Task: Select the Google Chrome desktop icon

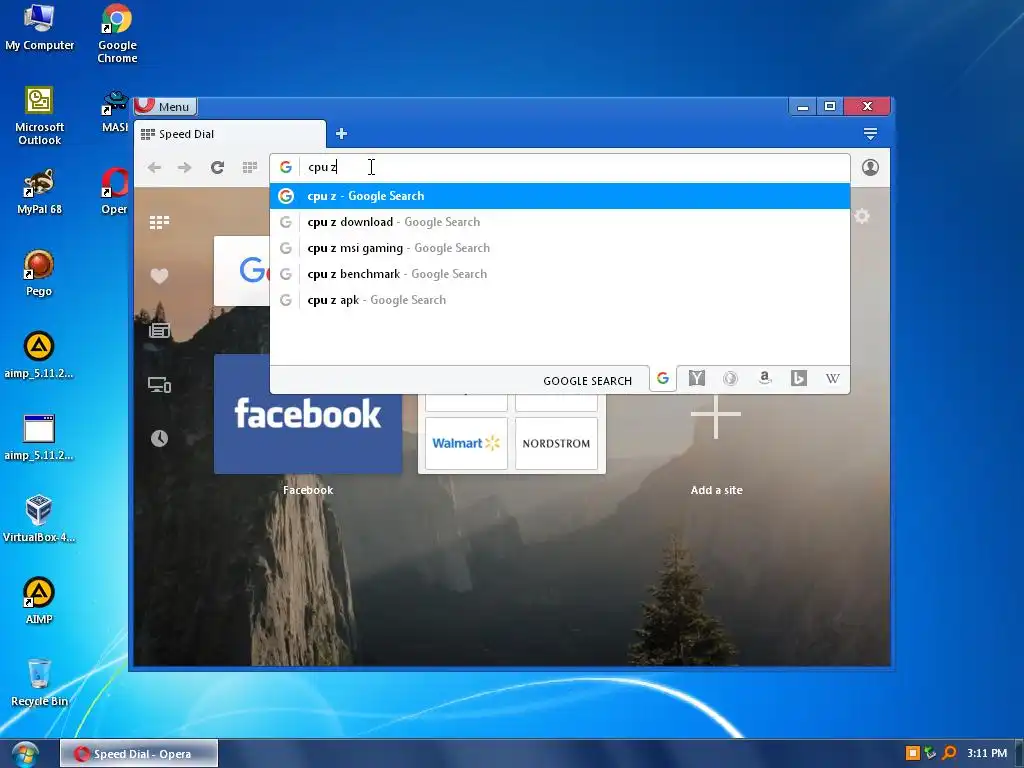Action: coord(117,34)
